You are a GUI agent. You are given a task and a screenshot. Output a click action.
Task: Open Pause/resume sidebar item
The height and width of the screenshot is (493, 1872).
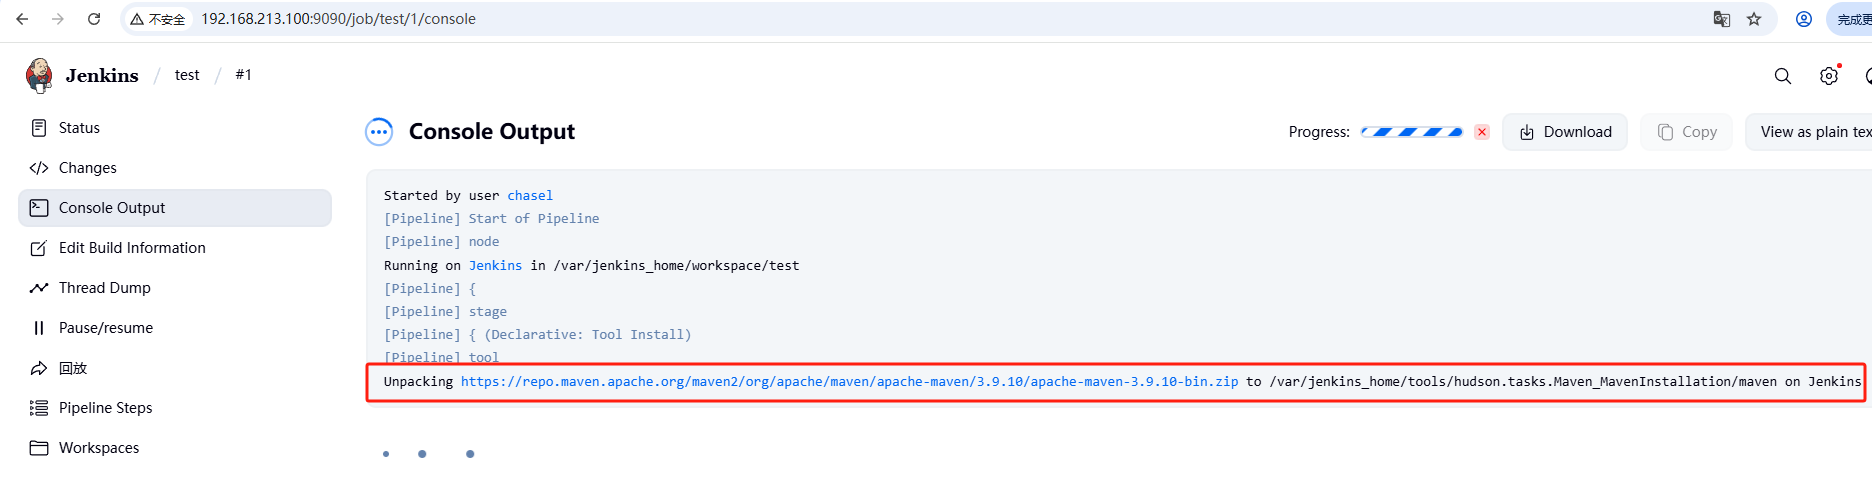tap(175, 328)
